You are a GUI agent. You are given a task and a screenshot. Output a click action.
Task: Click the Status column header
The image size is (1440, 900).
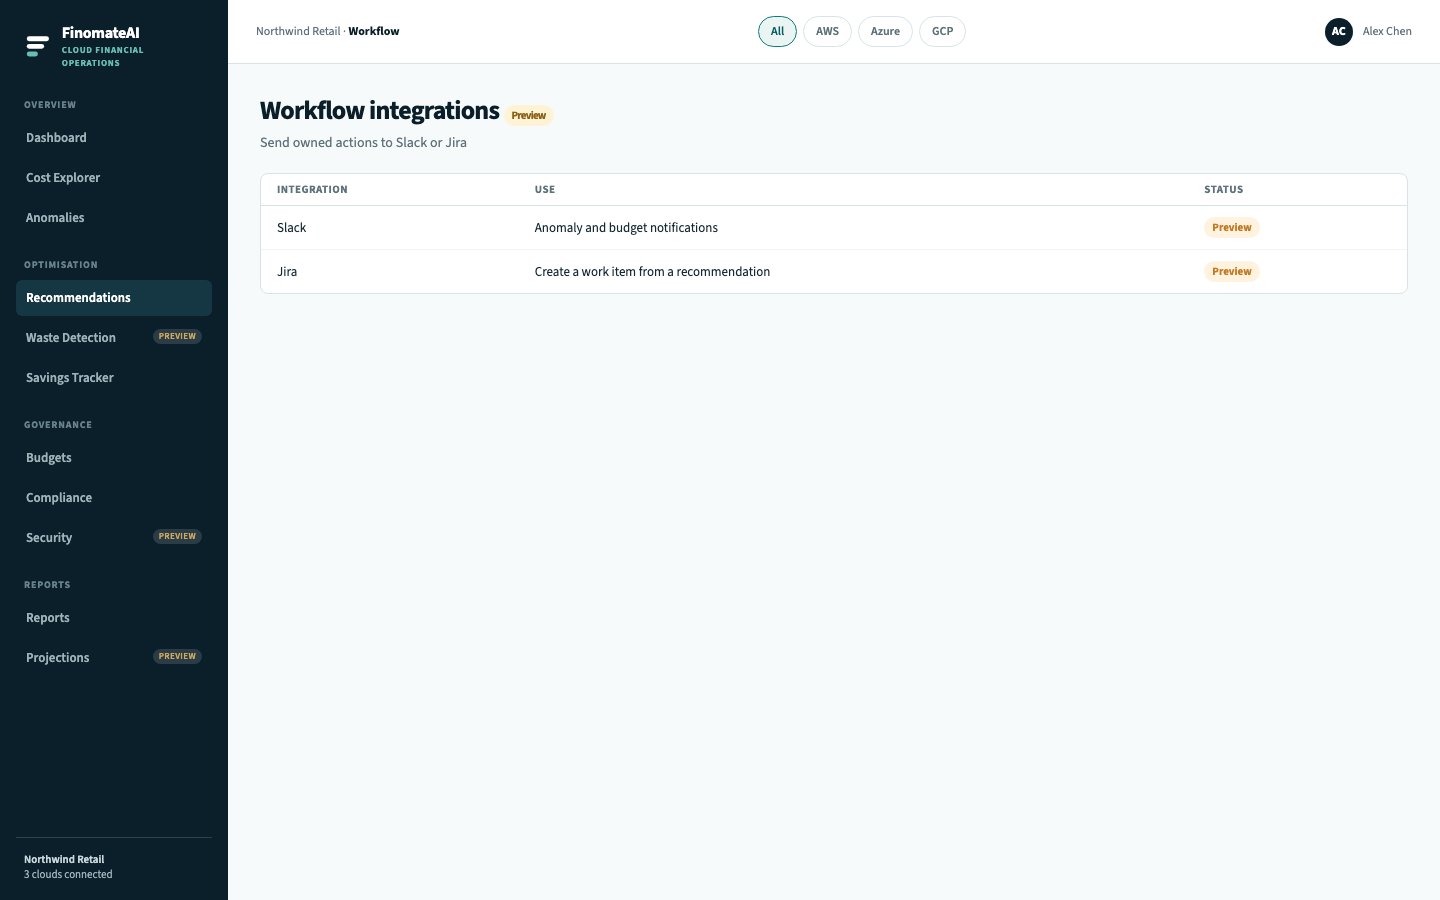click(x=1224, y=190)
